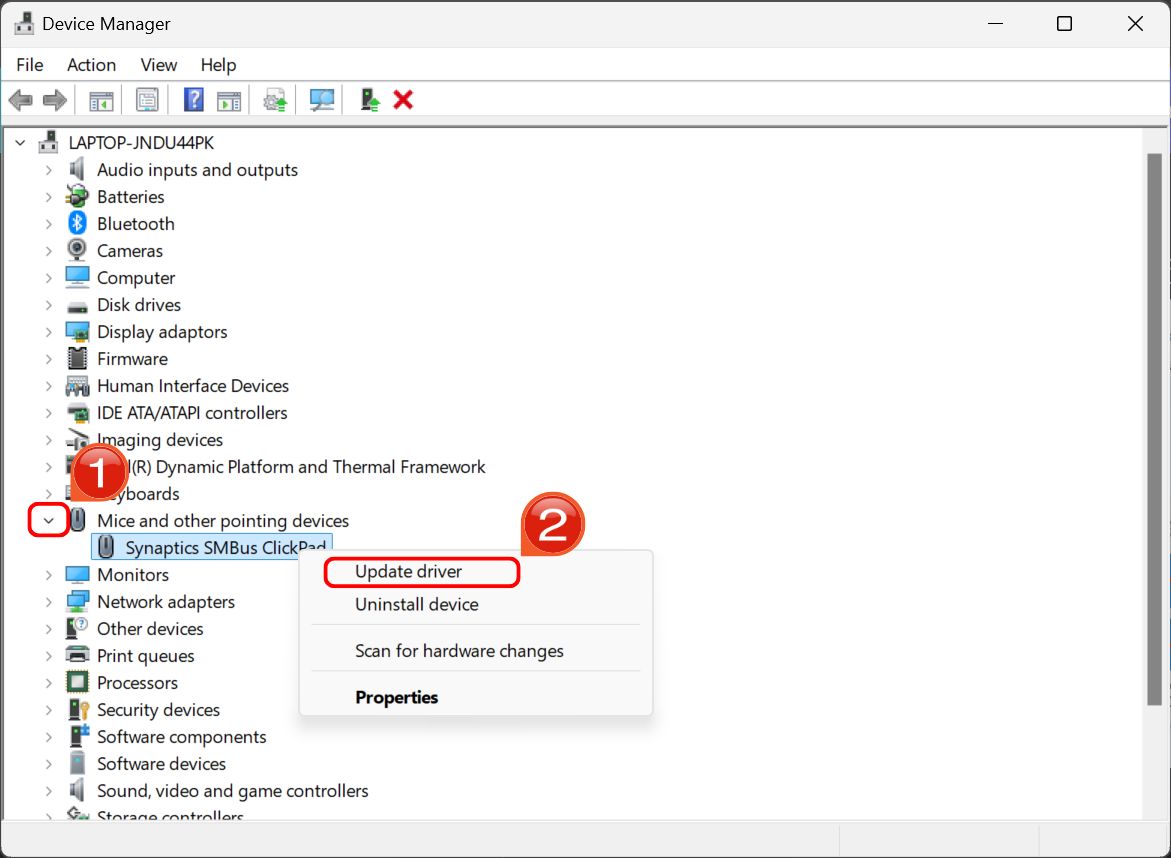Click the Display adaptors icon

click(77, 332)
